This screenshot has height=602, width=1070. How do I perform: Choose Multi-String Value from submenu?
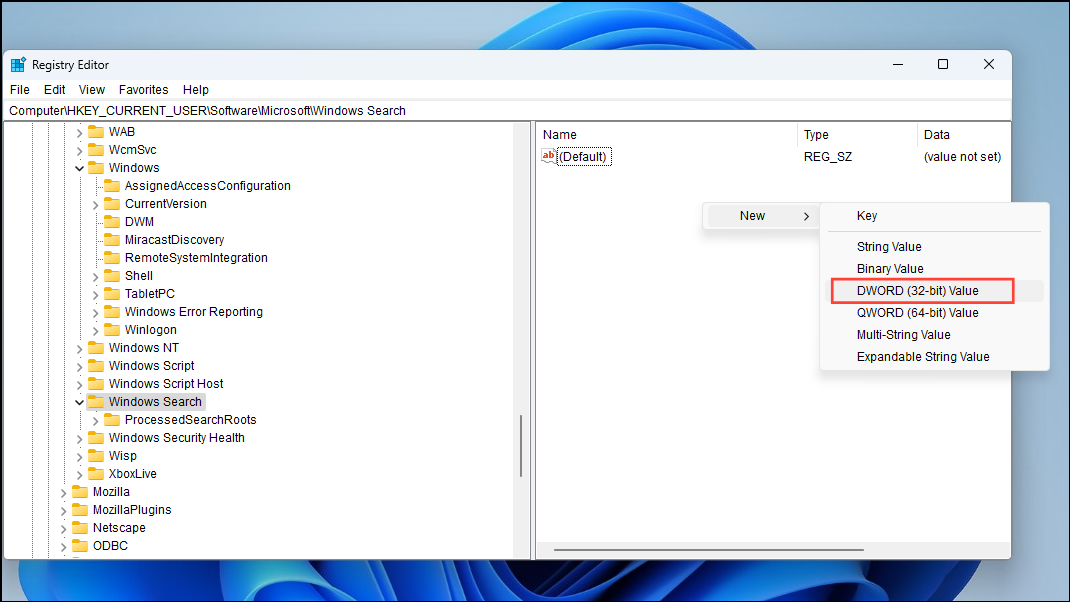point(934,334)
